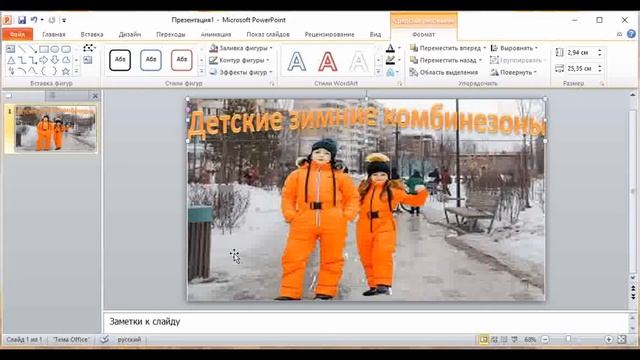Select slide 1 thumbnail
This screenshot has width=640, height=360.
coord(56,128)
